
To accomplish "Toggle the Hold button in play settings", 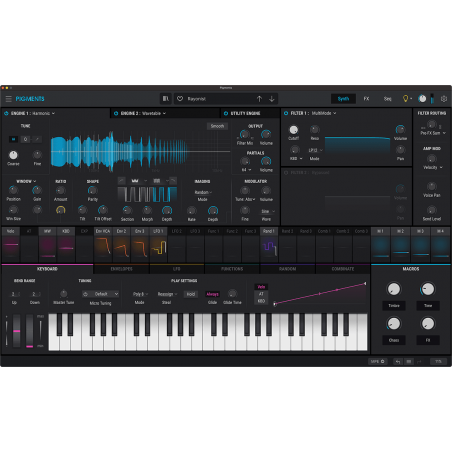I will pyautogui.click(x=191, y=294).
